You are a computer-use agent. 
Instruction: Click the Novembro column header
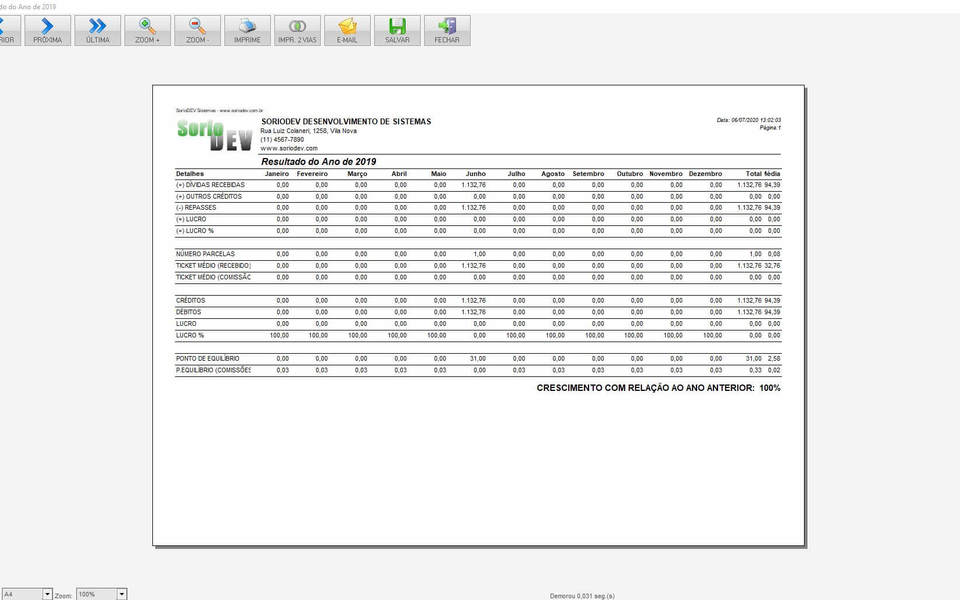pyautogui.click(x=666, y=174)
